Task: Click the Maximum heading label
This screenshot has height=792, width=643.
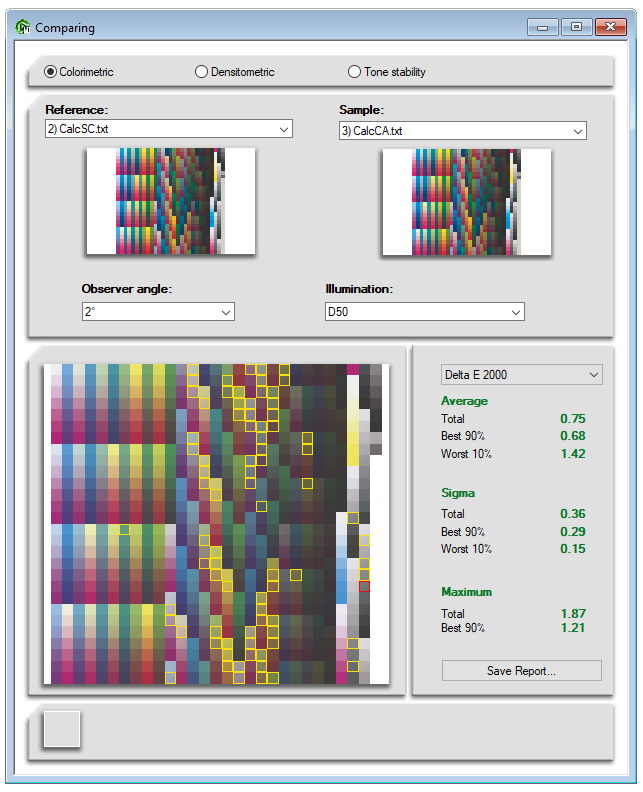Action: point(466,592)
